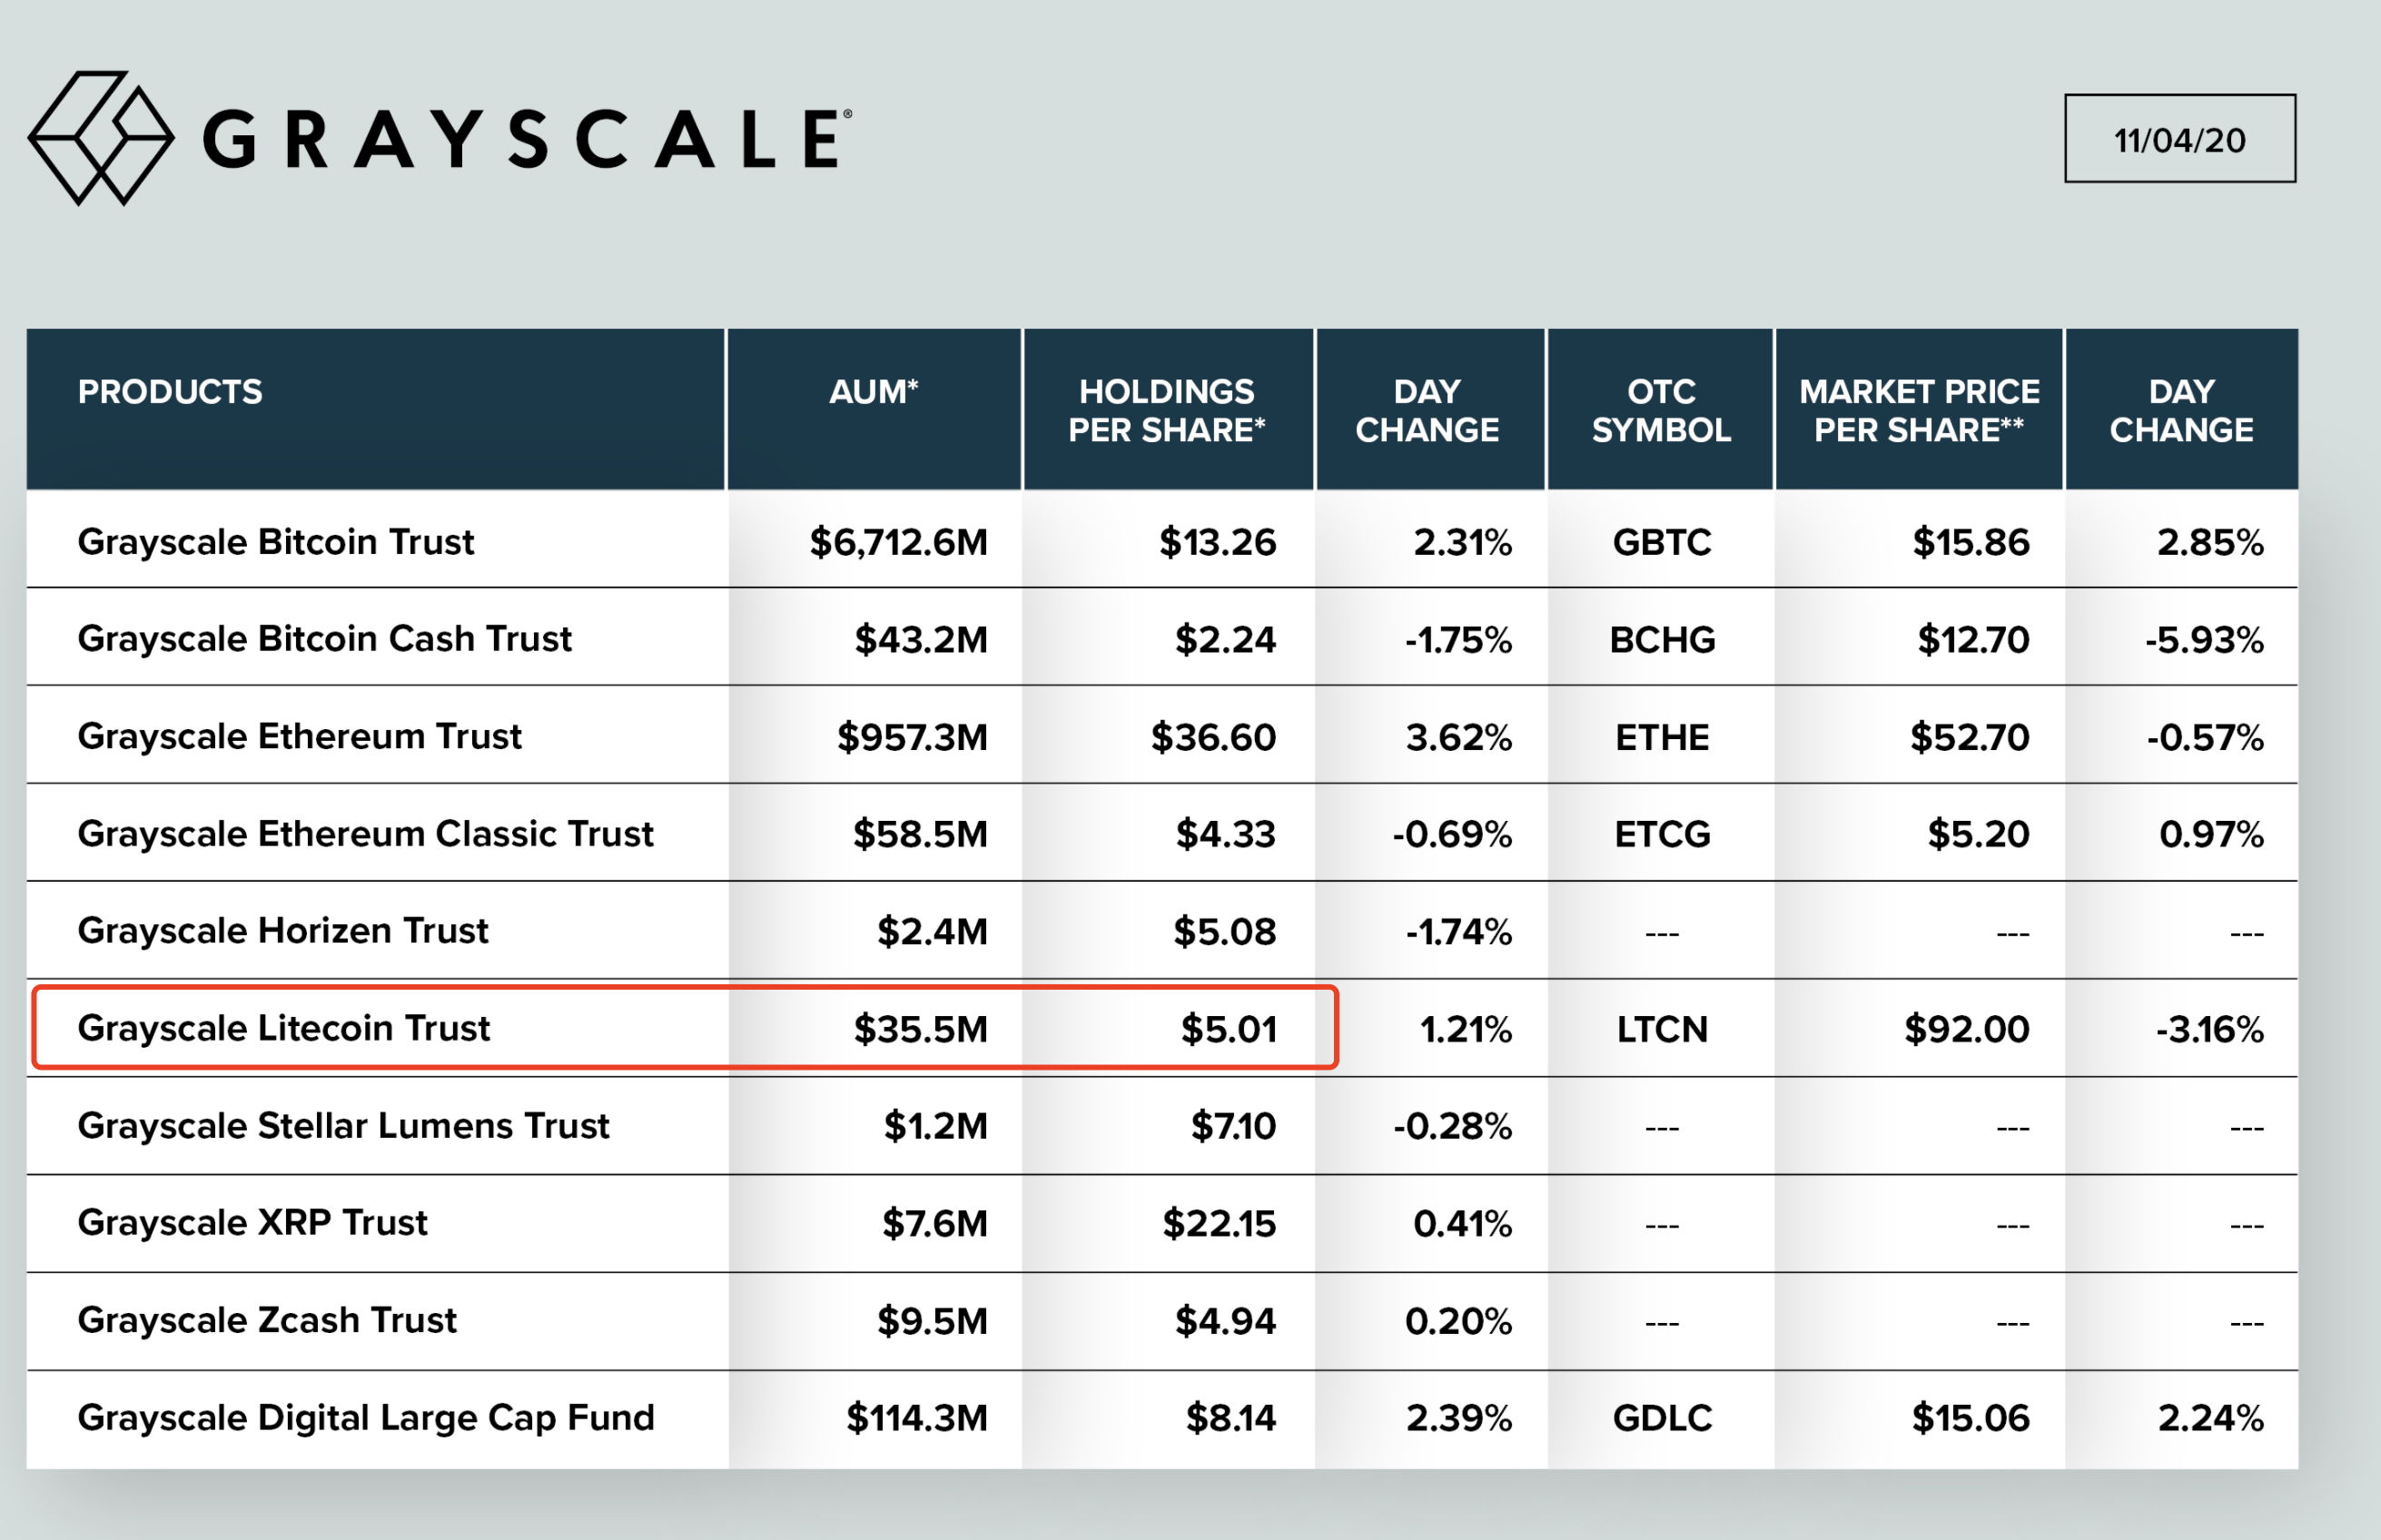Click the Grayscale XRP Trust row name
Viewport: 2381px width, 1540px height.
[x=253, y=1222]
